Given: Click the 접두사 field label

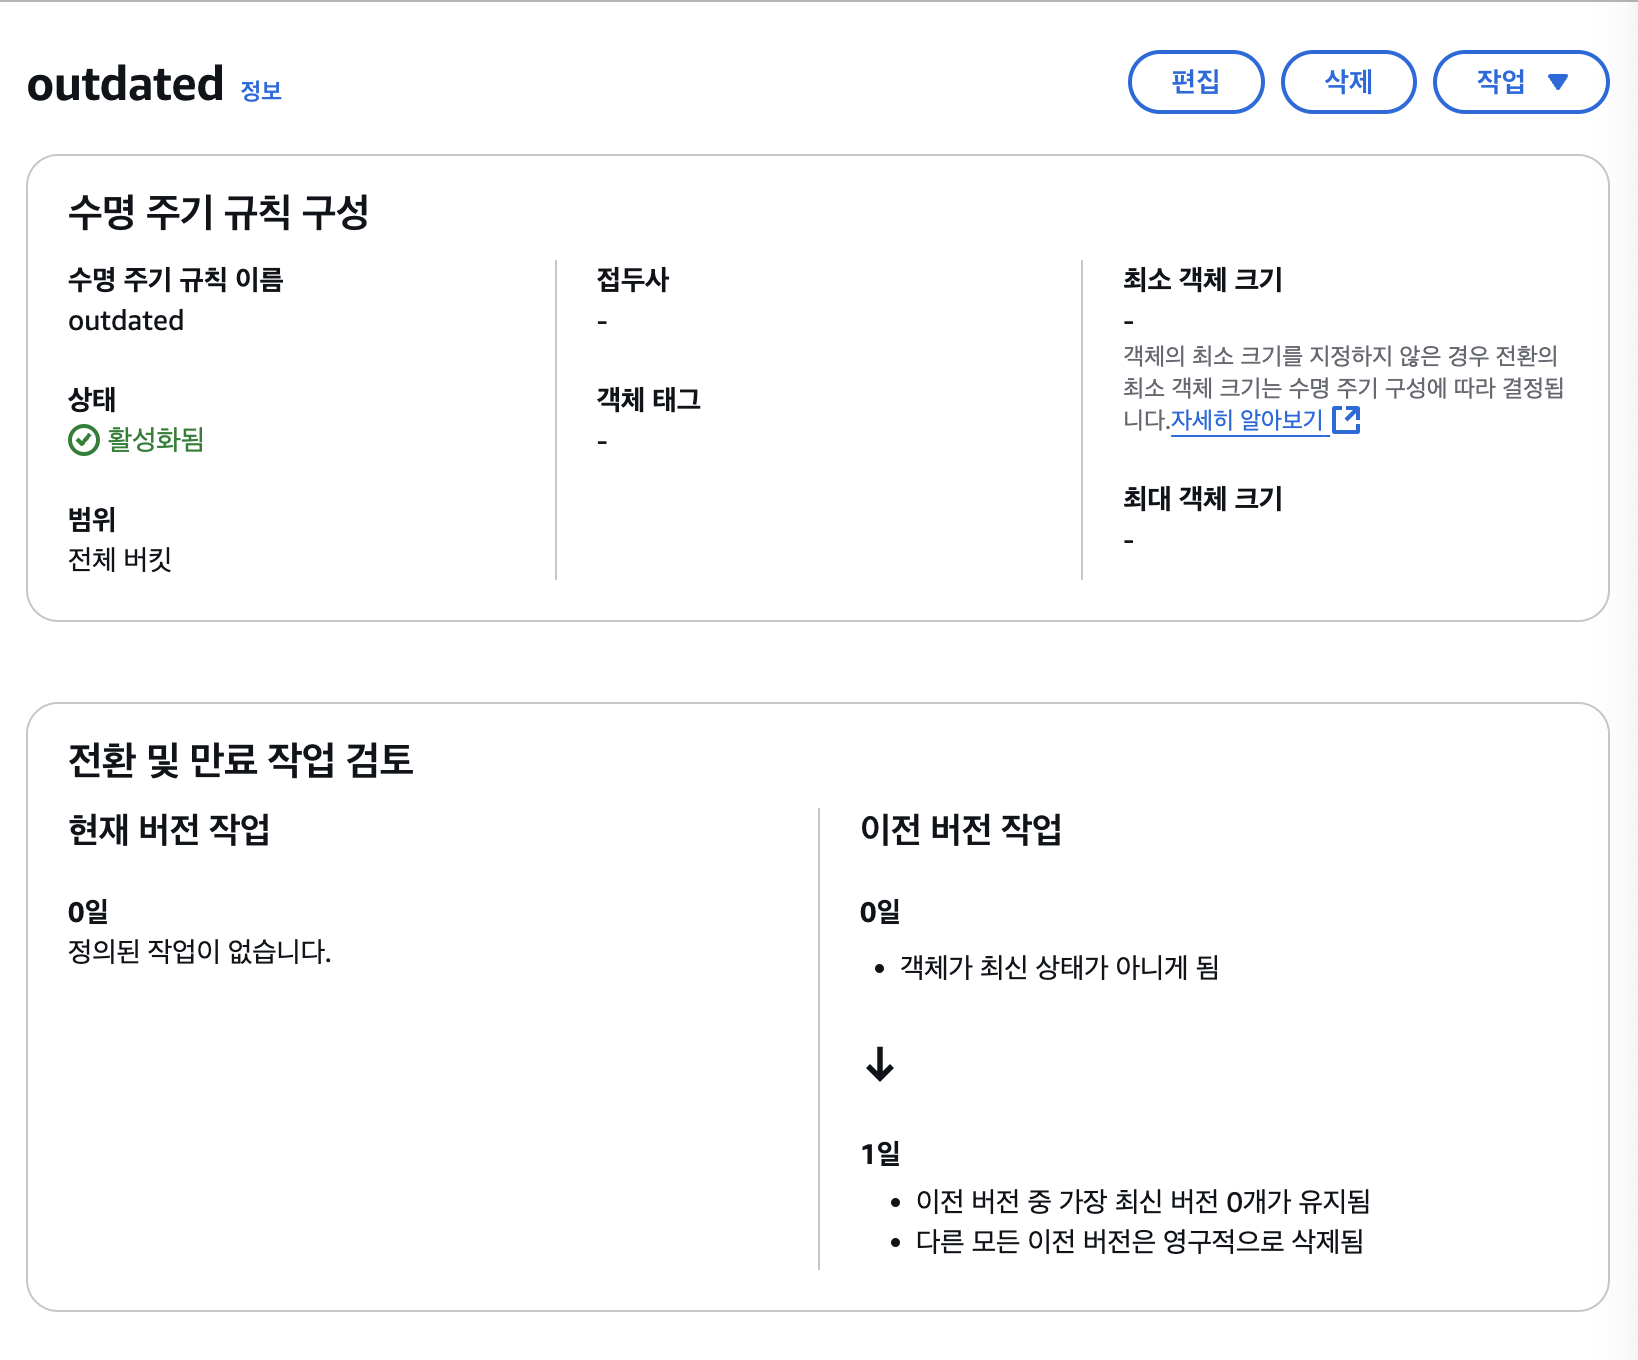Looking at the screenshot, I should (x=633, y=280).
